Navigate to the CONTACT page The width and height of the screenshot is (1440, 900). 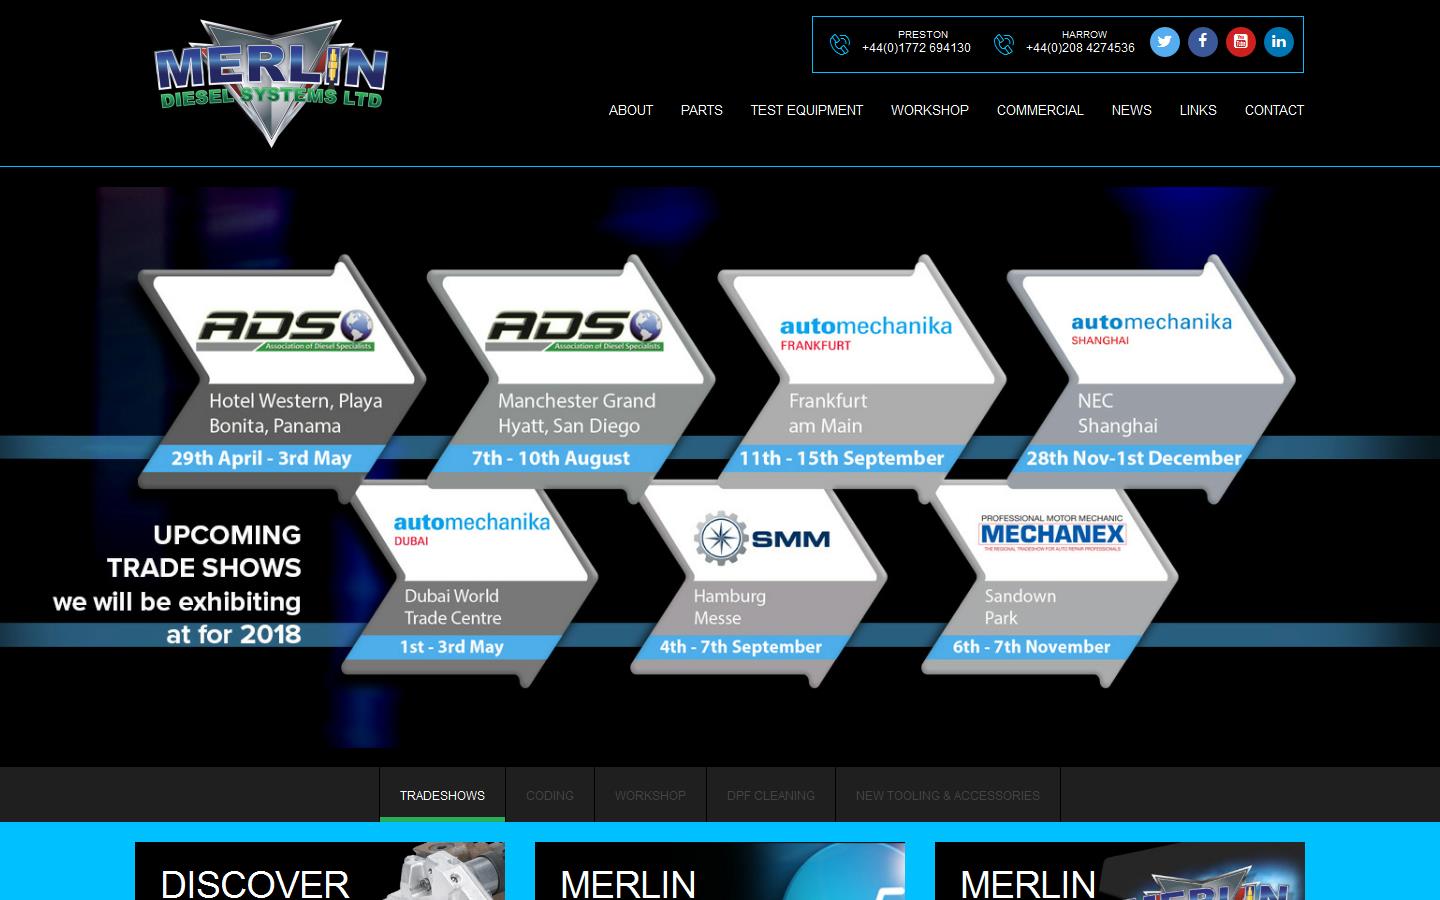point(1274,111)
